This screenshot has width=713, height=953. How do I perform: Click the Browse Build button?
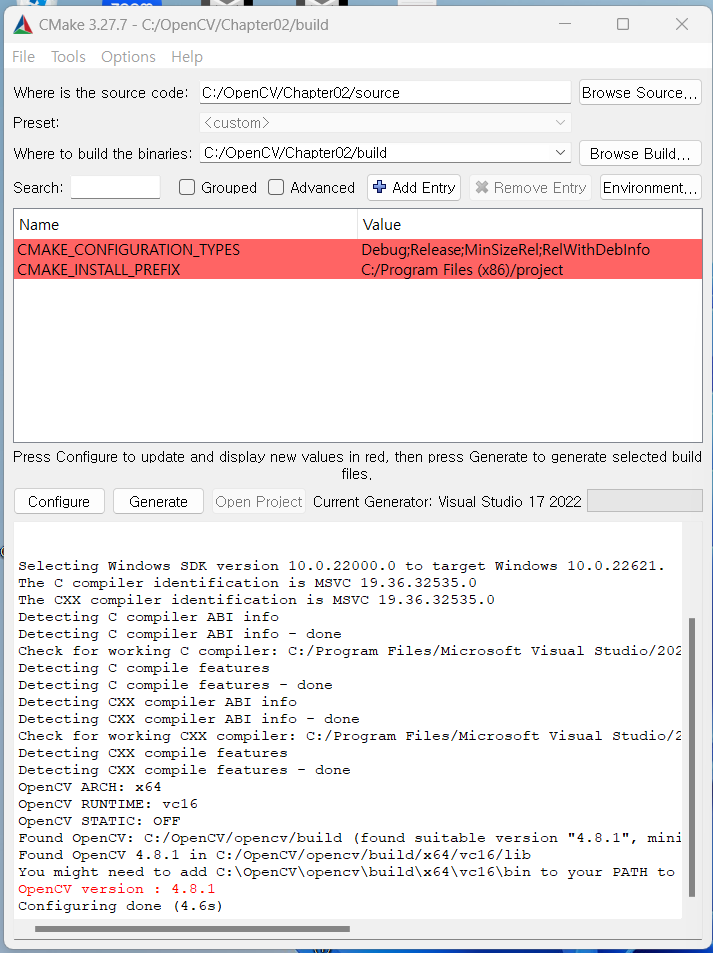point(640,154)
